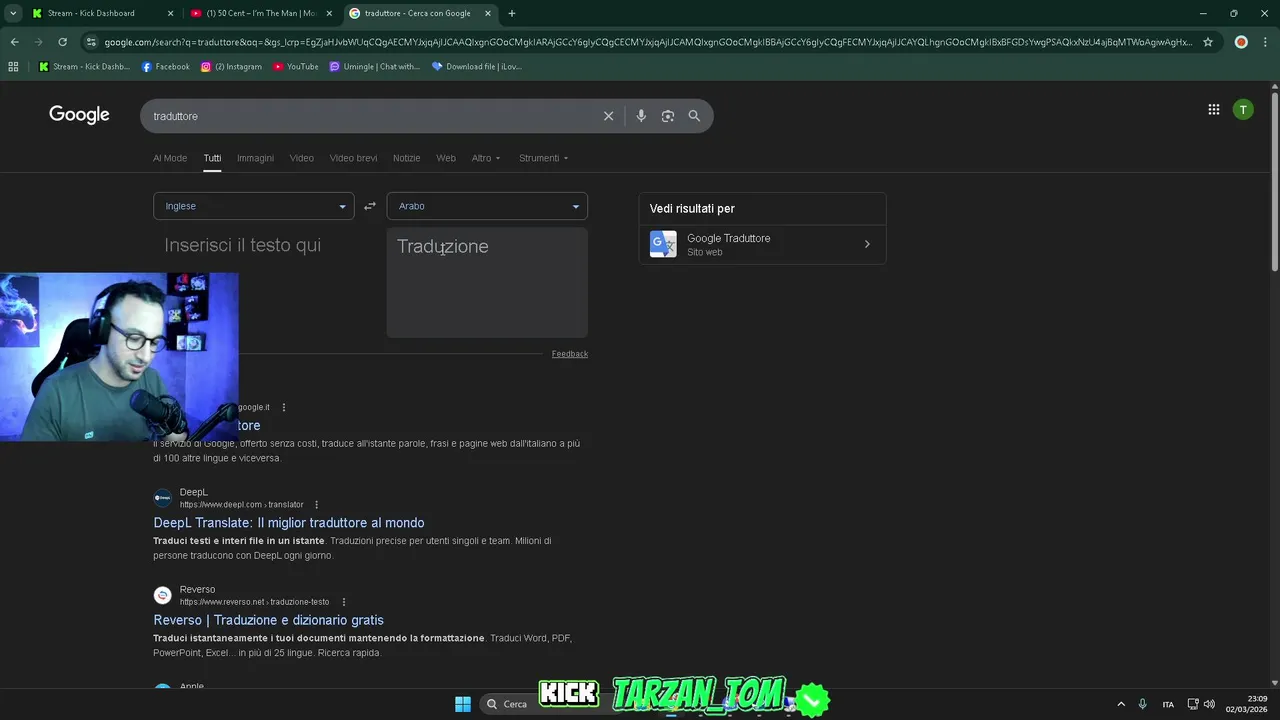
Task: Switch to the Web results tab
Action: tap(446, 158)
